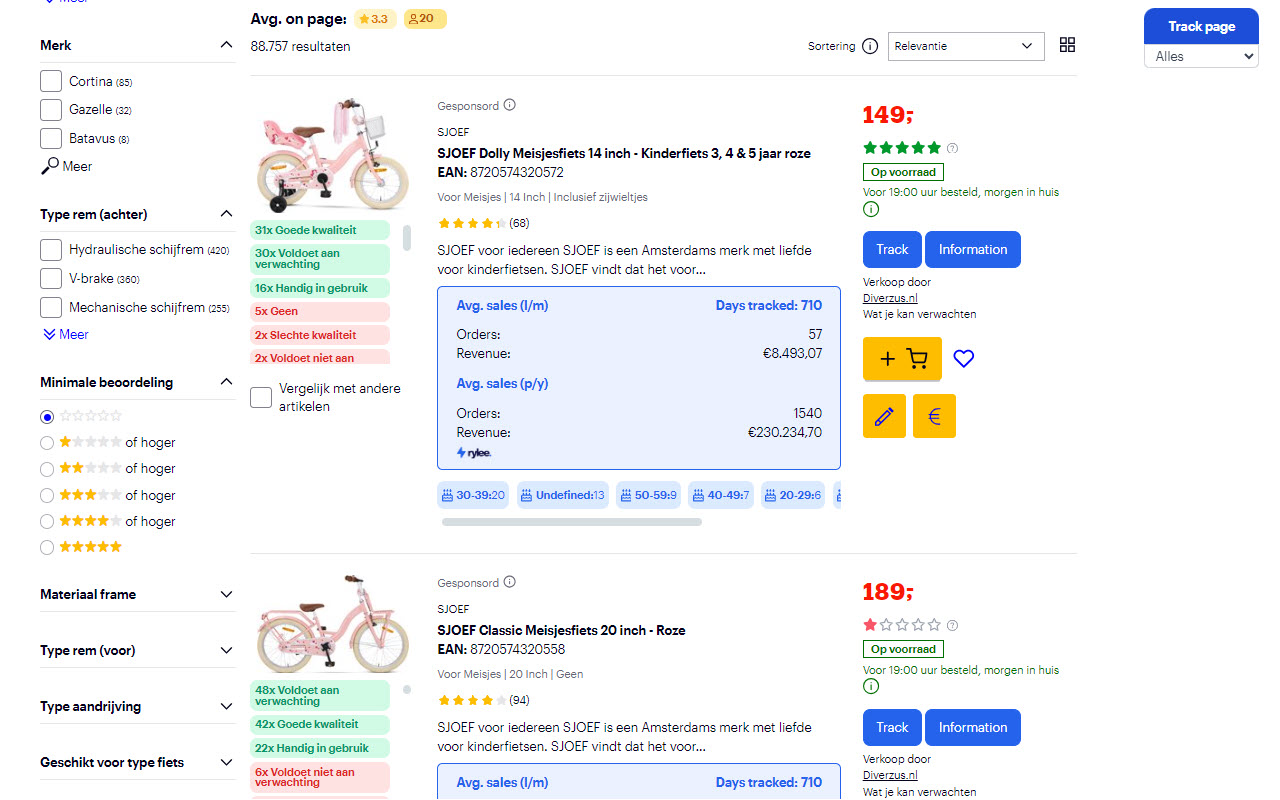This screenshot has width=1280, height=800.
Task: Tick Vergelijk met andere artikelen checkbox
Action: tap(261, 397)
